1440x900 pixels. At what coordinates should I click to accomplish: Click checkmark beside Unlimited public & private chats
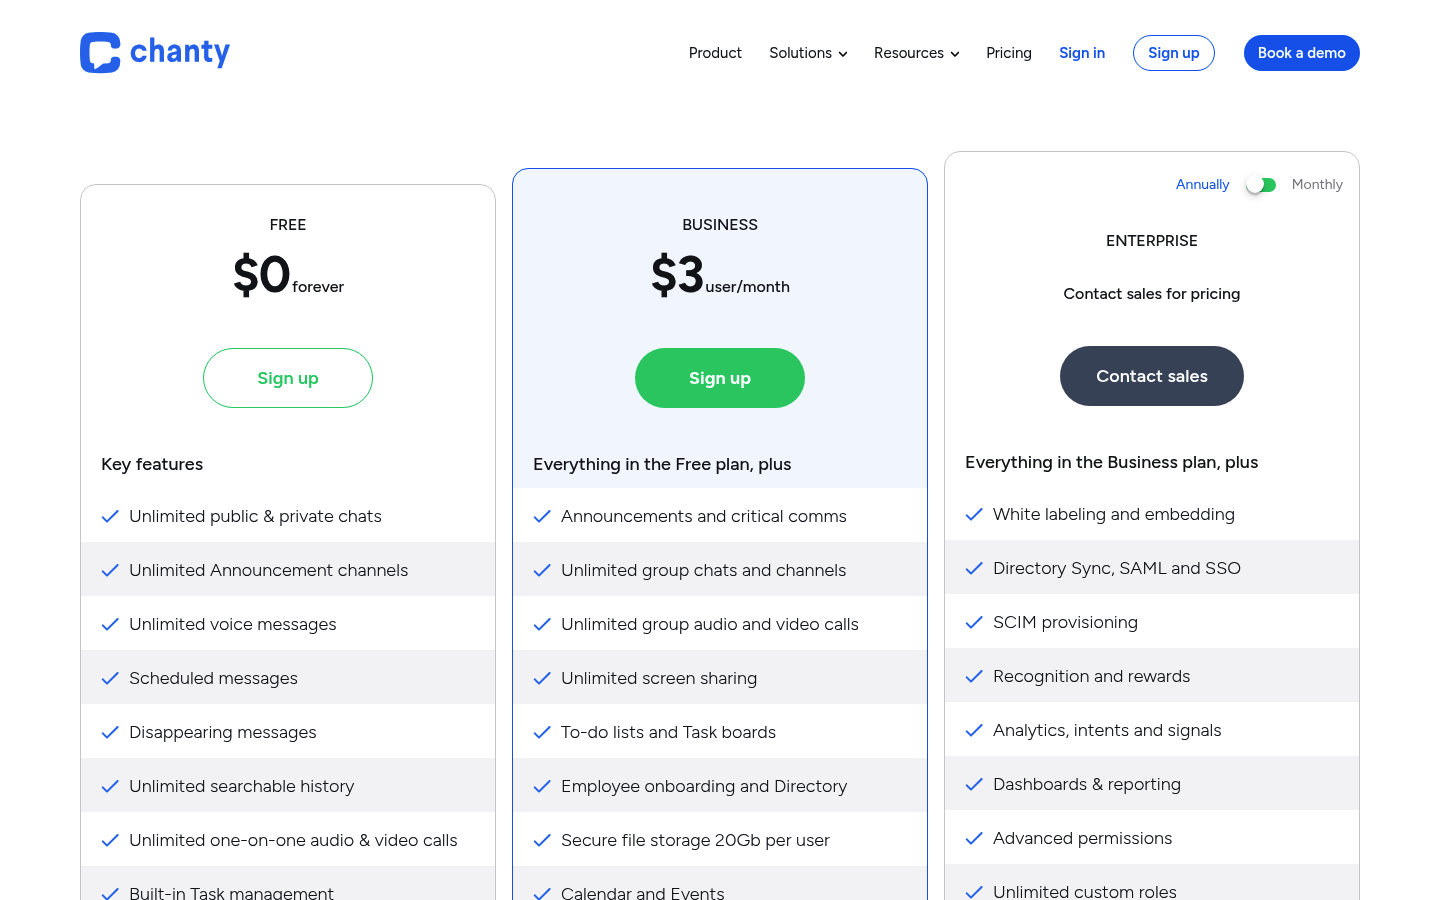pos(110,516)
